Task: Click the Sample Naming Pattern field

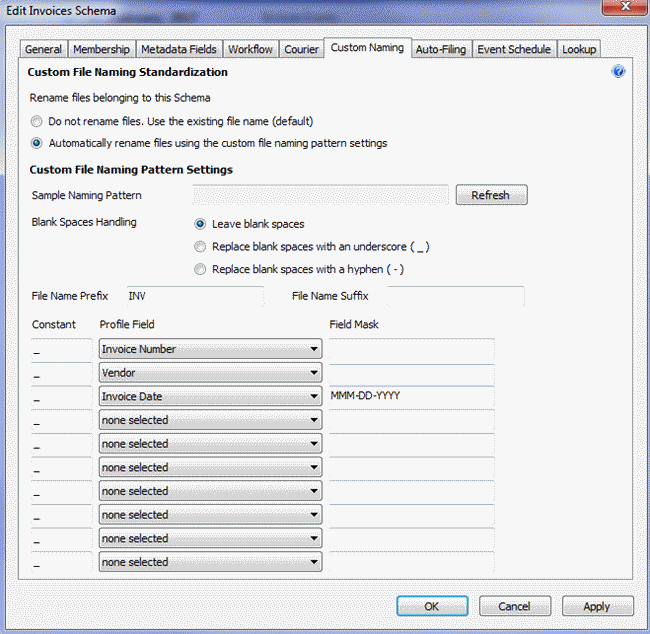Action: click(x=320, y=195)
